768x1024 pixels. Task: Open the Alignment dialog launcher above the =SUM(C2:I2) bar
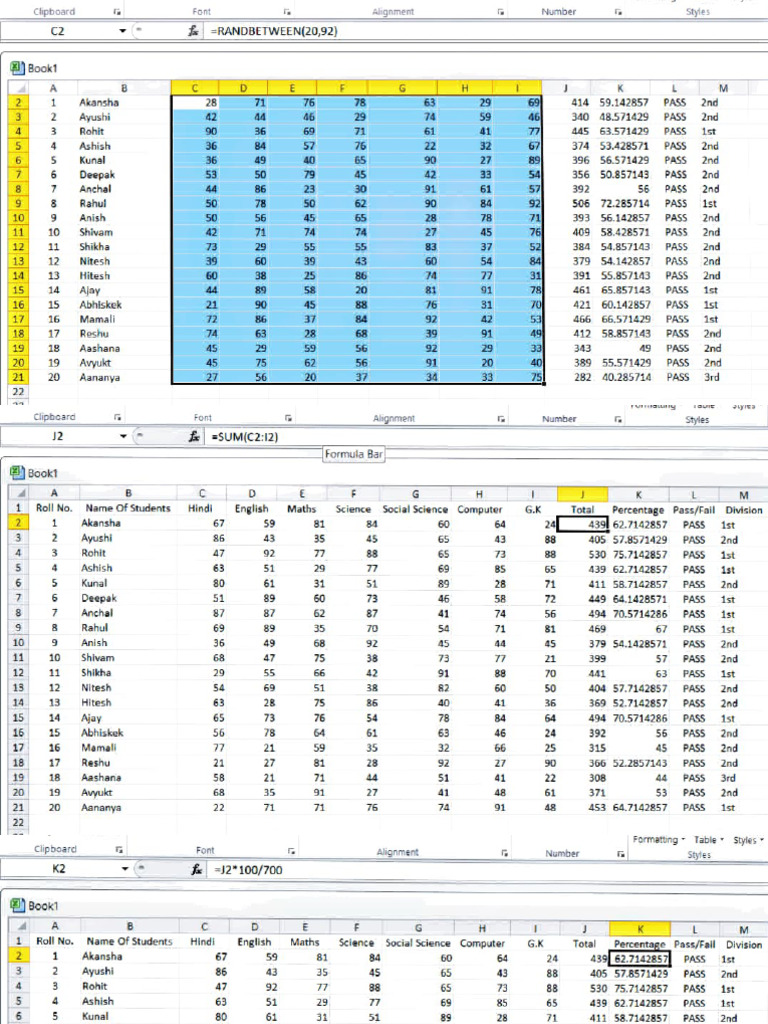[x=501, y=419]
